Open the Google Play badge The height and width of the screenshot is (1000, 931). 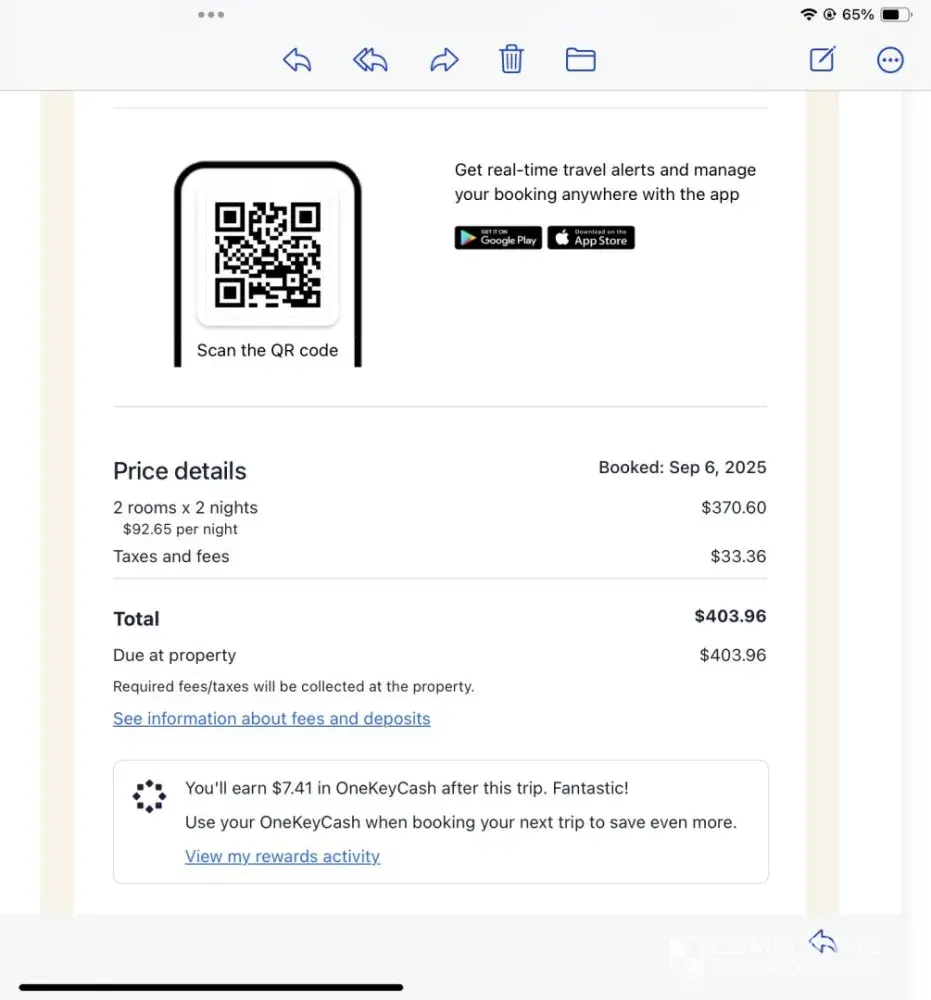498,238
